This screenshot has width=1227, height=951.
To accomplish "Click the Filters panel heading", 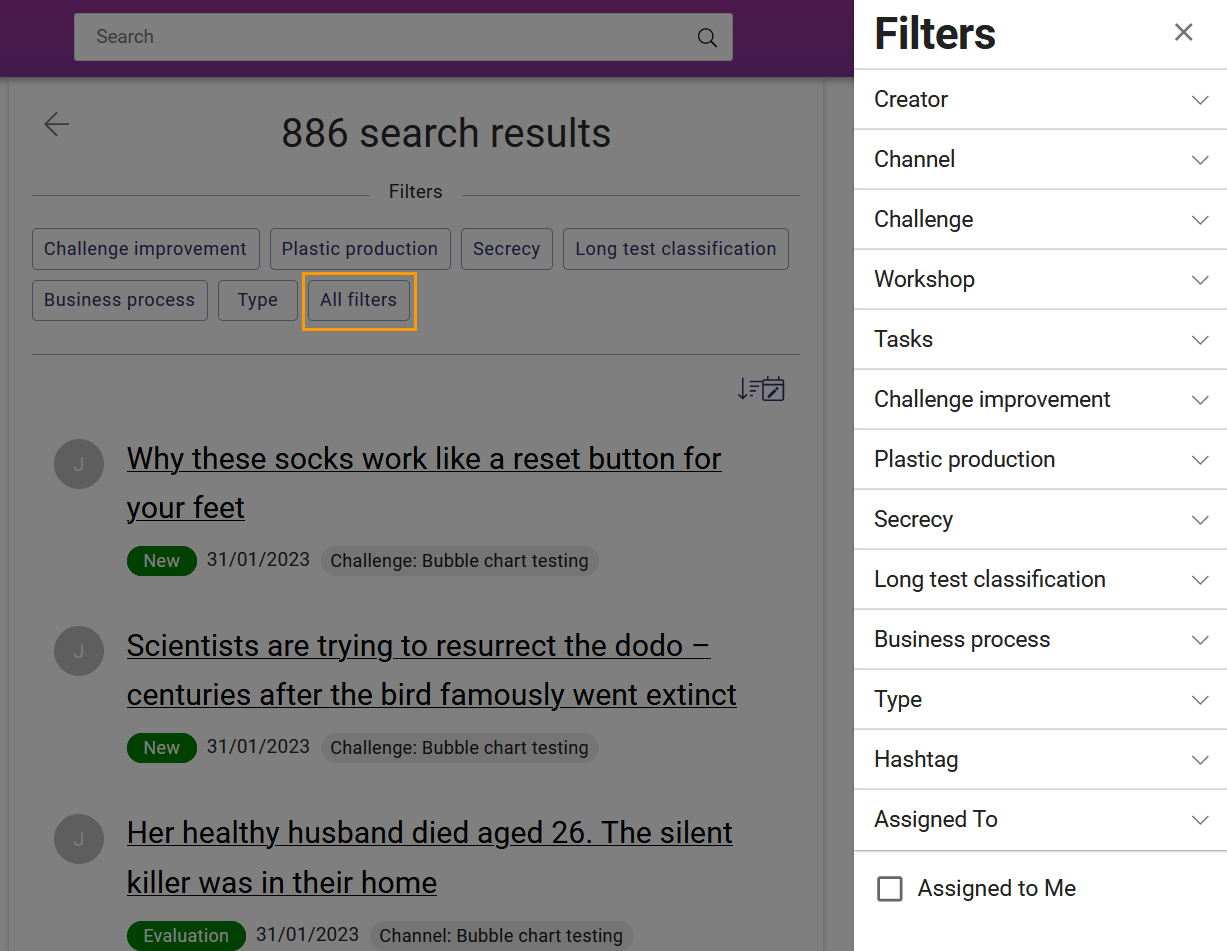I will pos(935,34).
